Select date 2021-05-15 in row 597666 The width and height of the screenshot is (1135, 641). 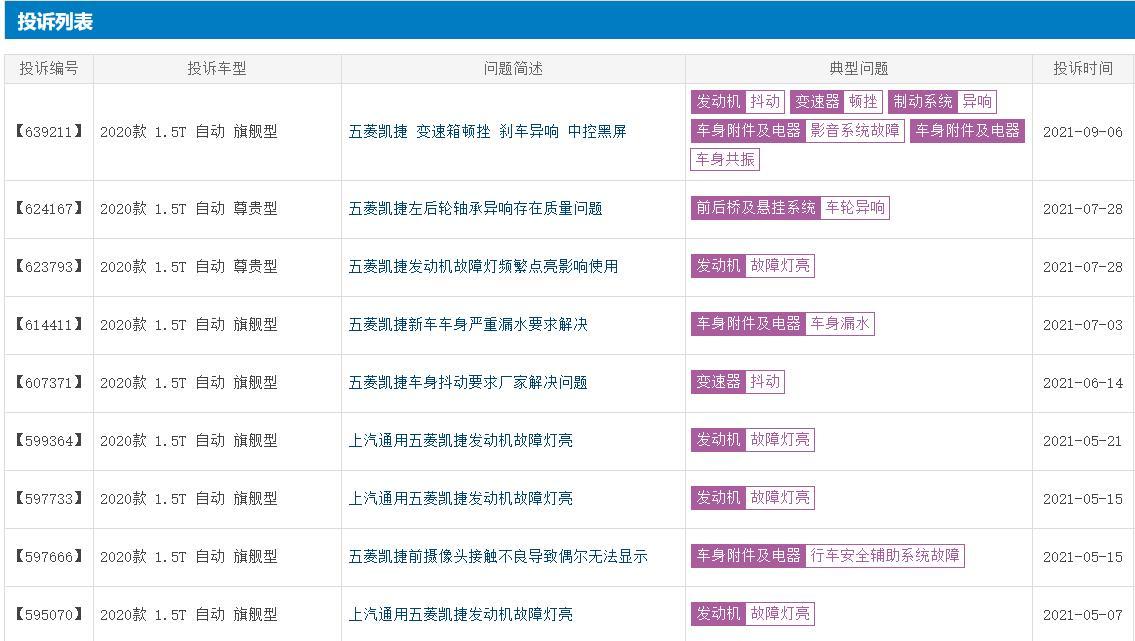point(1083,556)
